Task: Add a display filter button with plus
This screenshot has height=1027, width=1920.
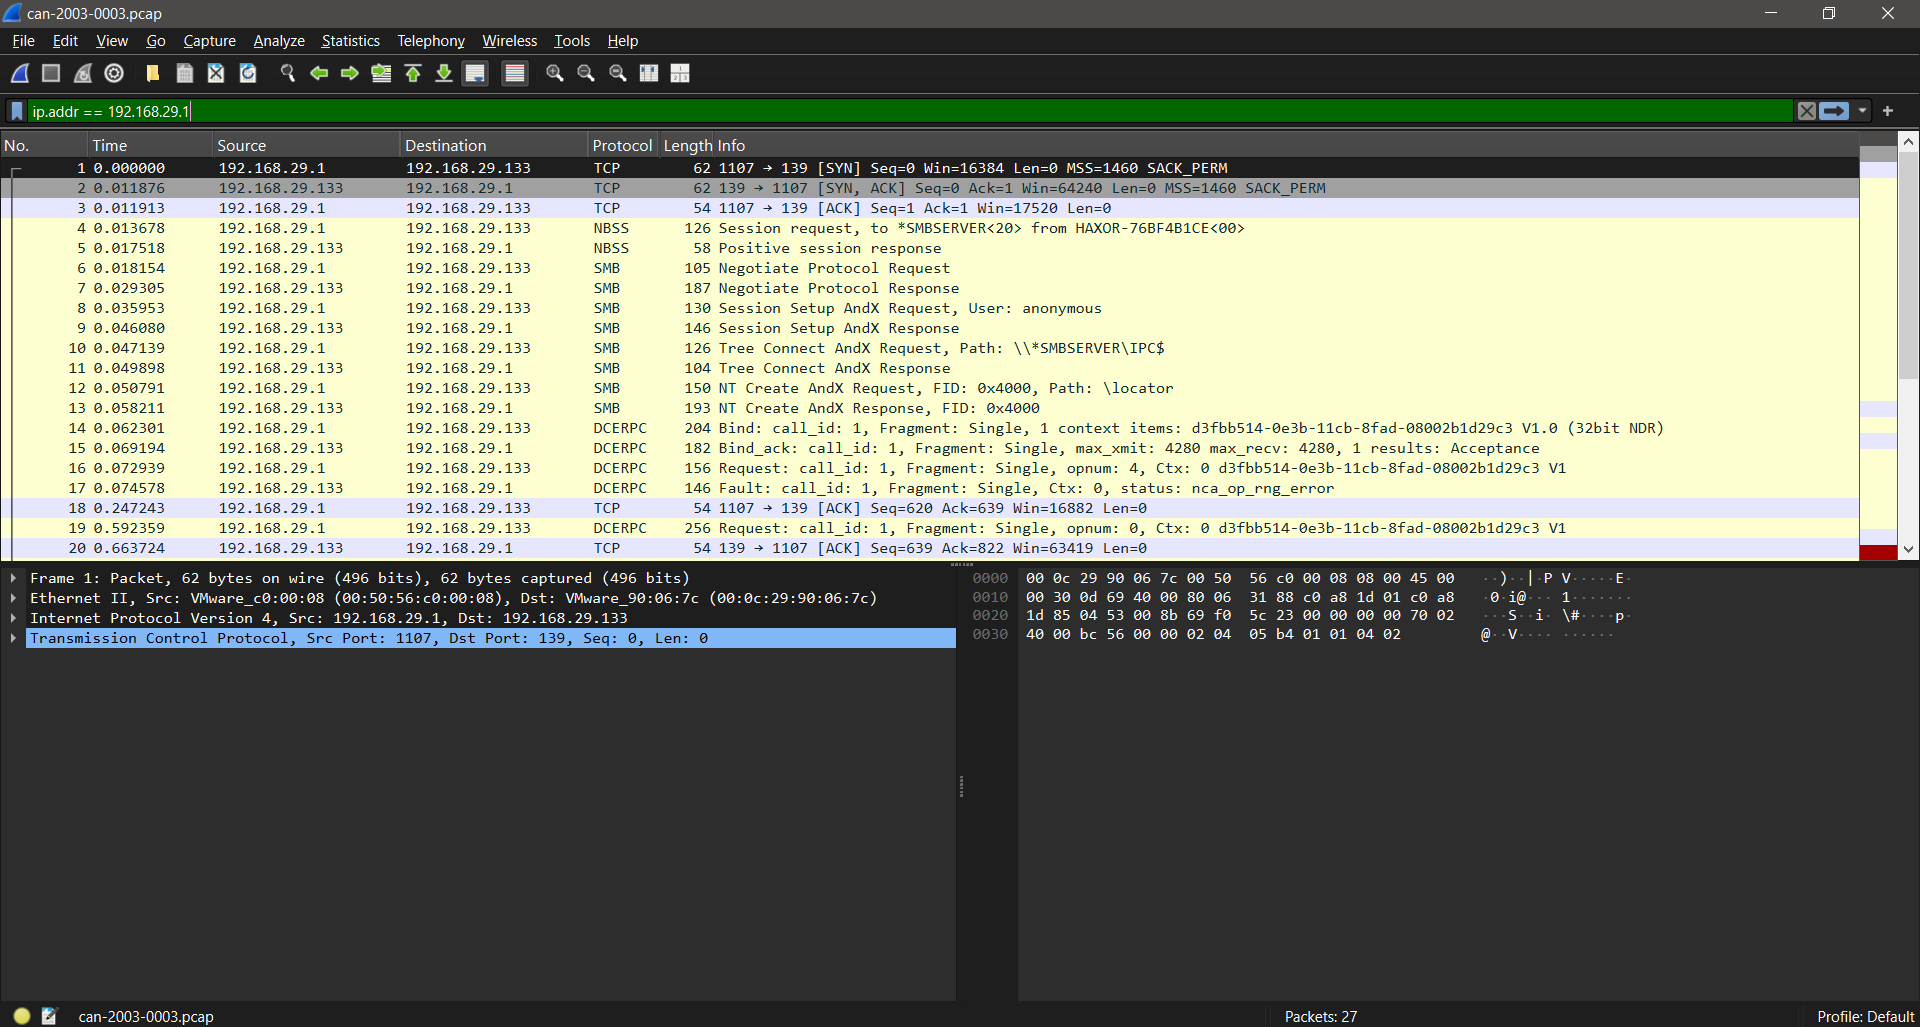Action: 1888,111
